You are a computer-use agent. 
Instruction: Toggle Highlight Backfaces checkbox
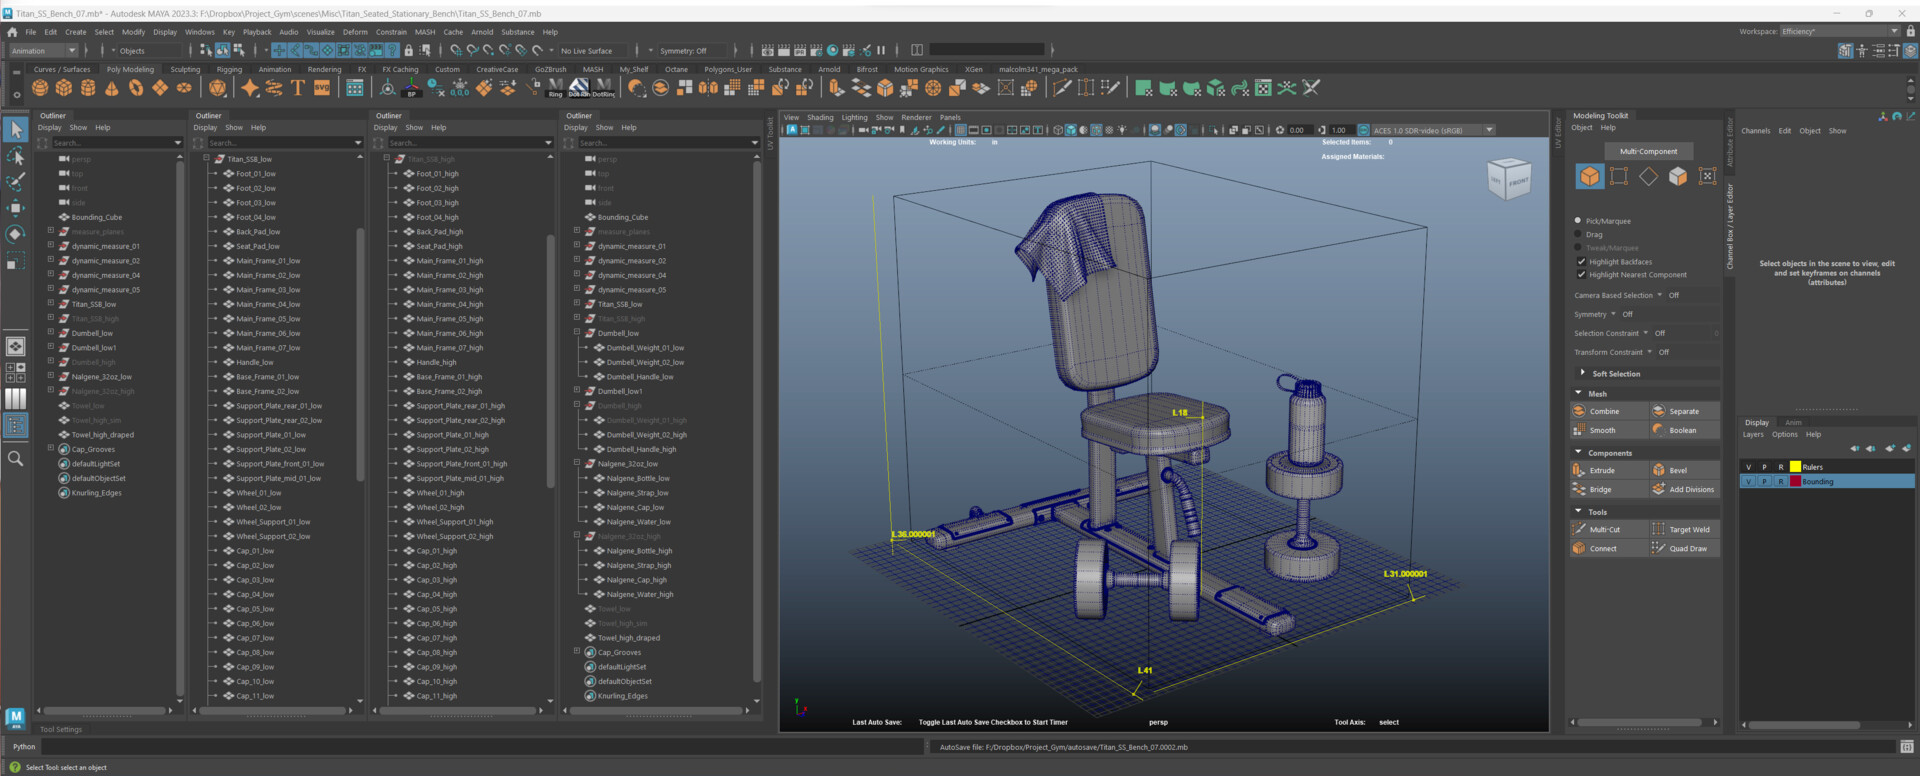click(1581, 262)
